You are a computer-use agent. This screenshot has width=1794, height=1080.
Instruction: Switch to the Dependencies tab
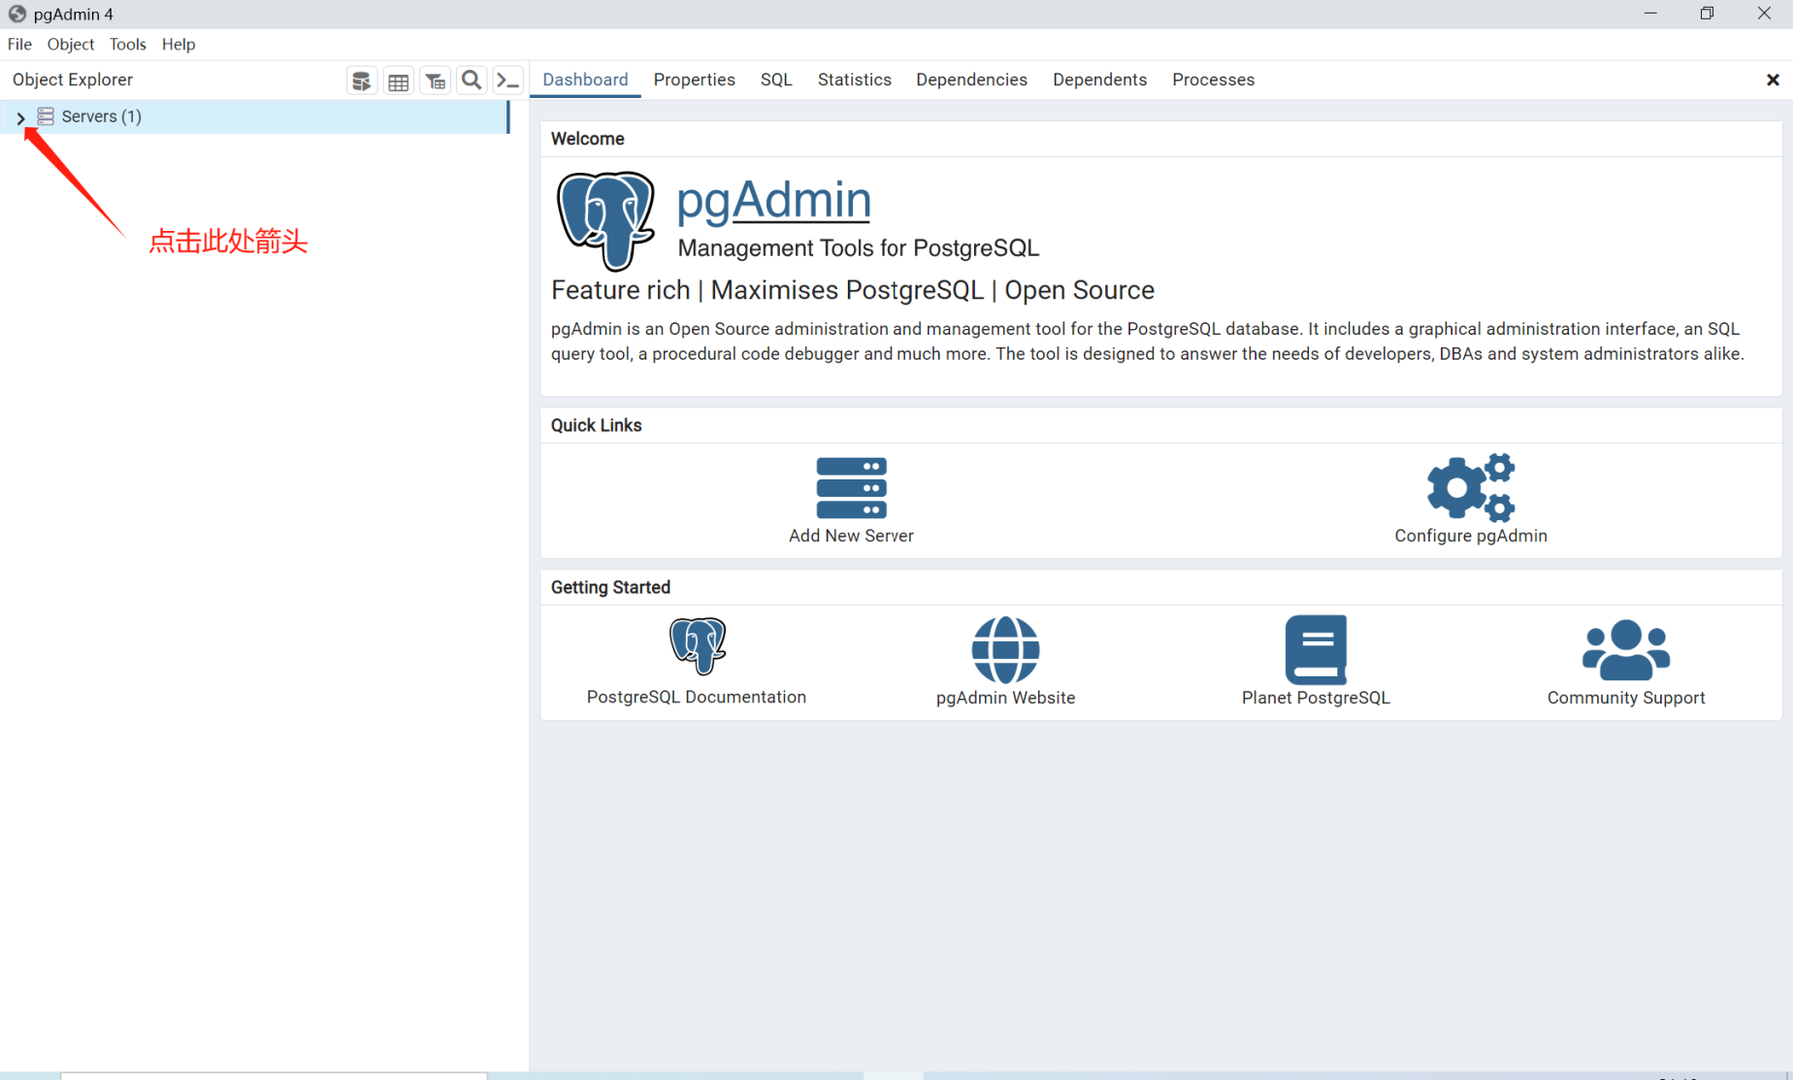[971, 80]
